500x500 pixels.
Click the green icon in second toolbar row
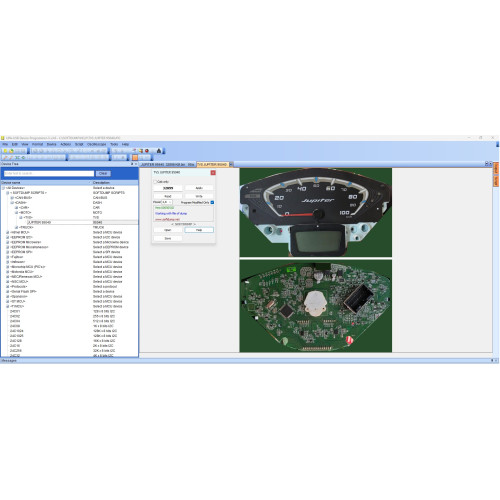(x=23, y=157)
